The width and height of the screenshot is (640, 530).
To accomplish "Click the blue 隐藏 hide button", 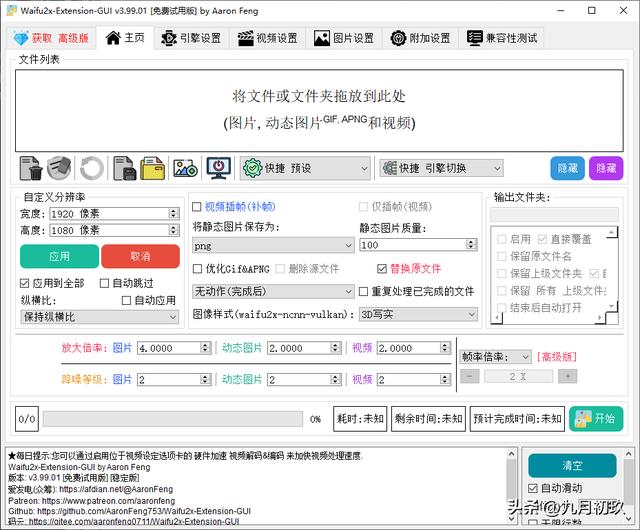I will coord(567,168).
